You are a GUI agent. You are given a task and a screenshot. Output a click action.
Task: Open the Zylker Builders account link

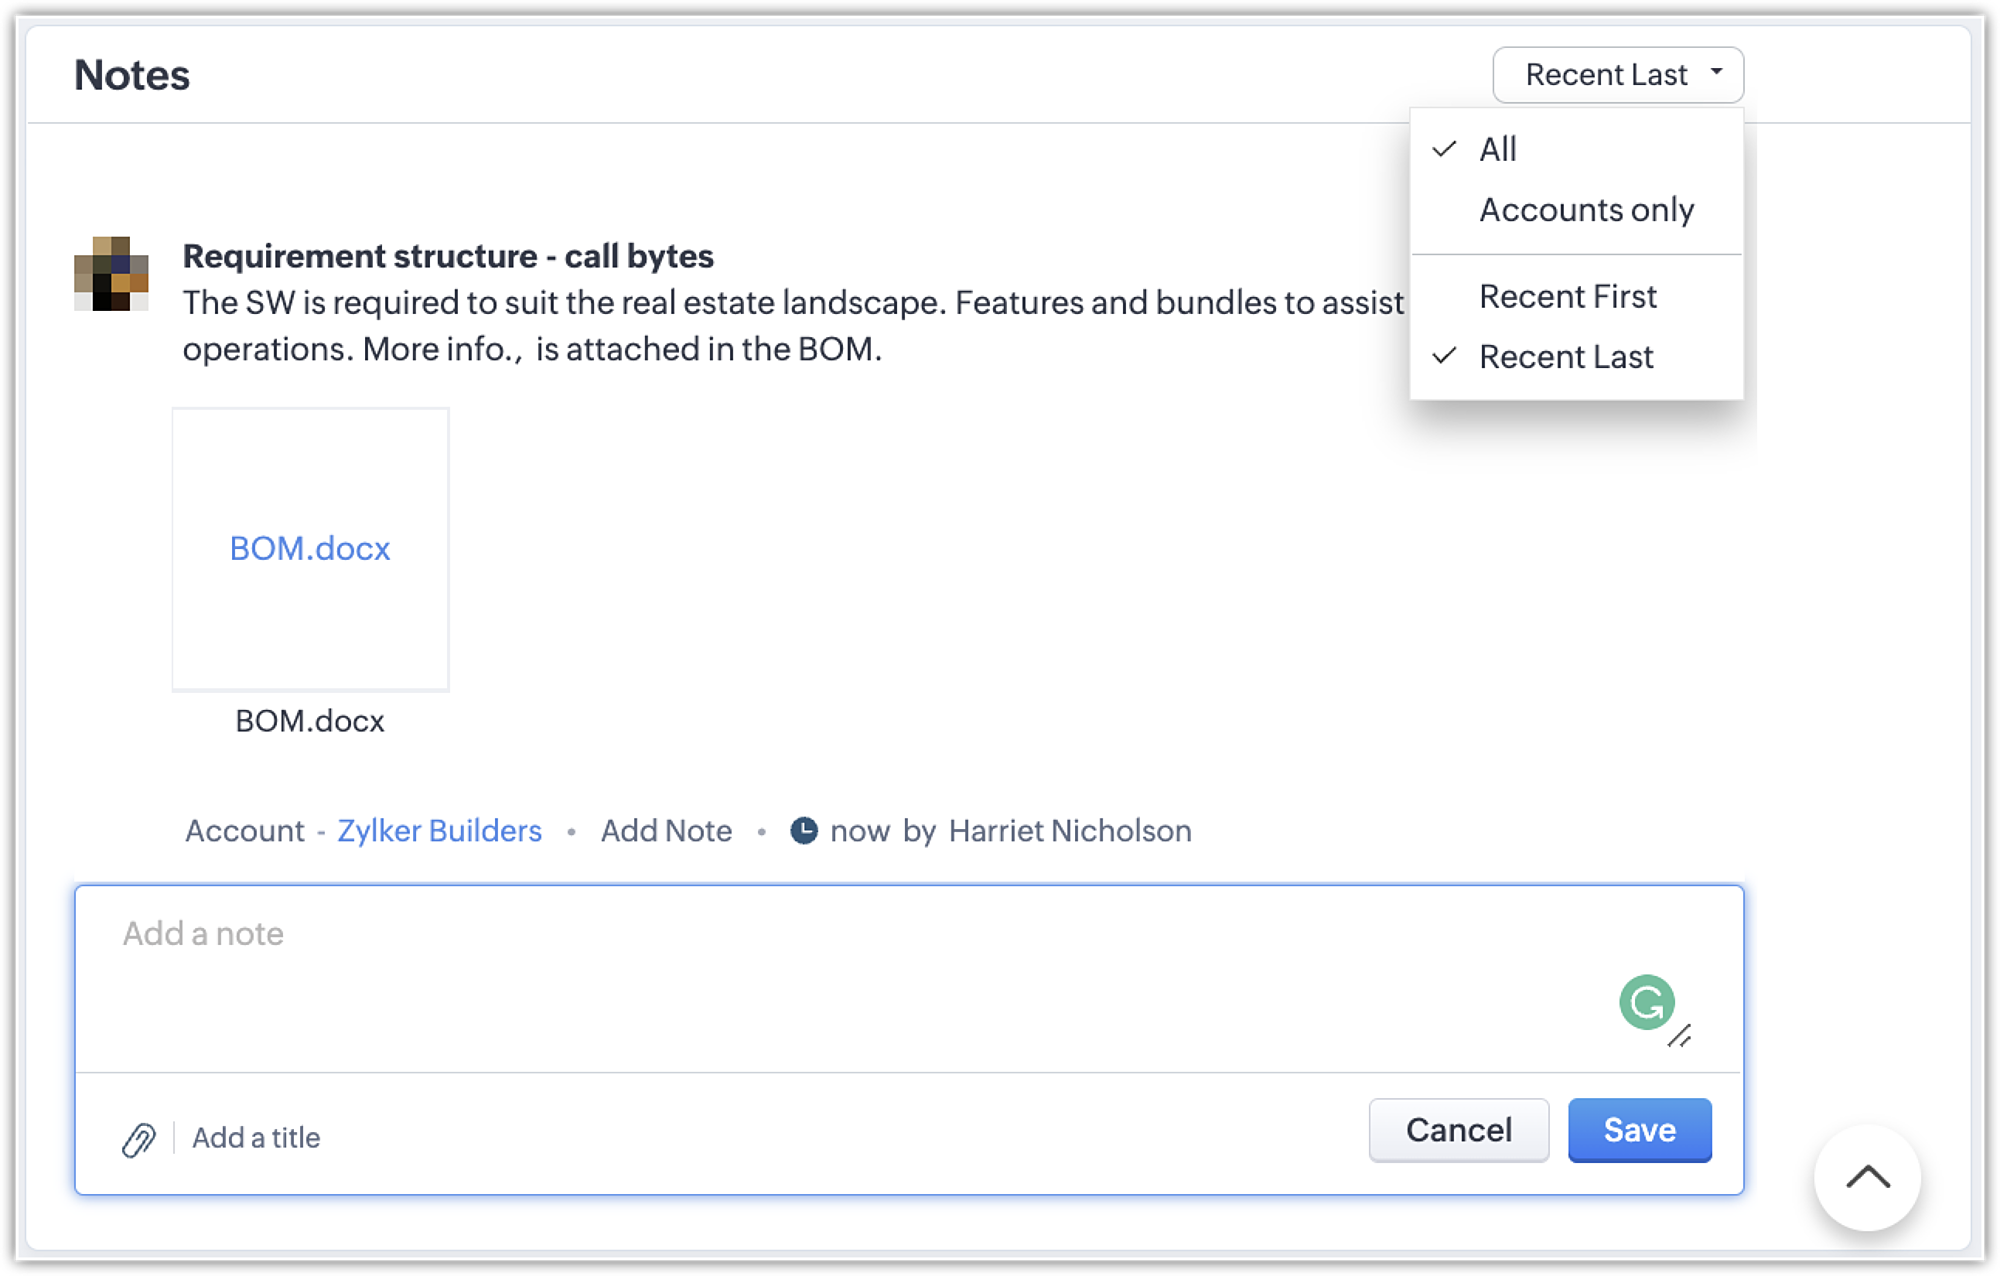coord(439,831)
